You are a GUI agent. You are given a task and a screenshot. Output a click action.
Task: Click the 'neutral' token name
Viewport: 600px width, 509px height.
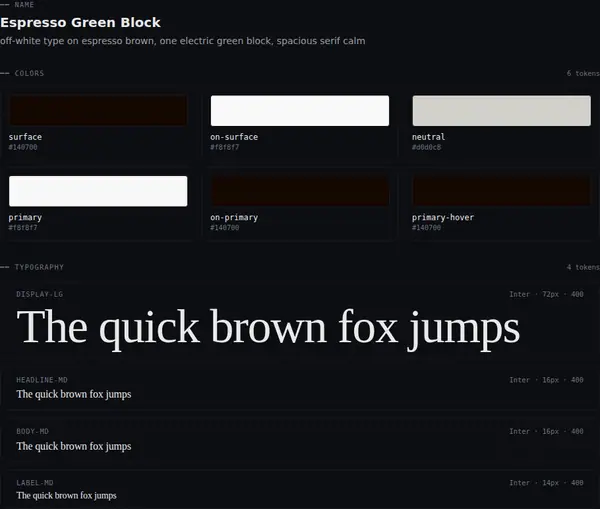tap(428, 137)
